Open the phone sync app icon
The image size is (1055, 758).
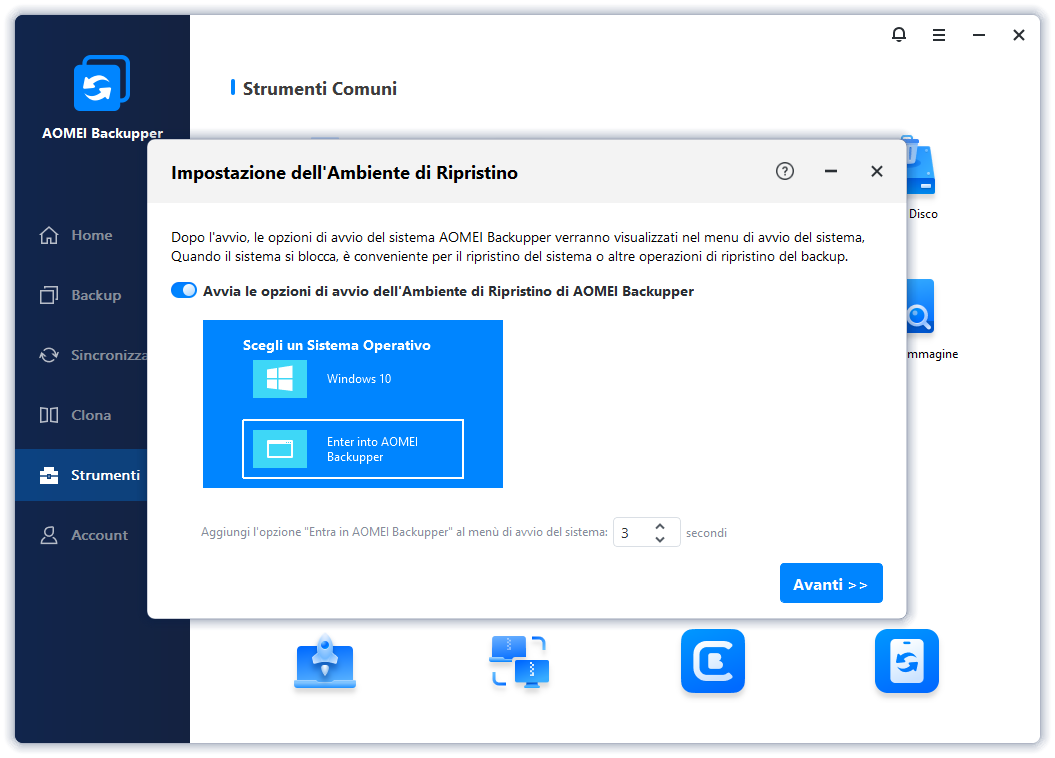pos(906,660)
